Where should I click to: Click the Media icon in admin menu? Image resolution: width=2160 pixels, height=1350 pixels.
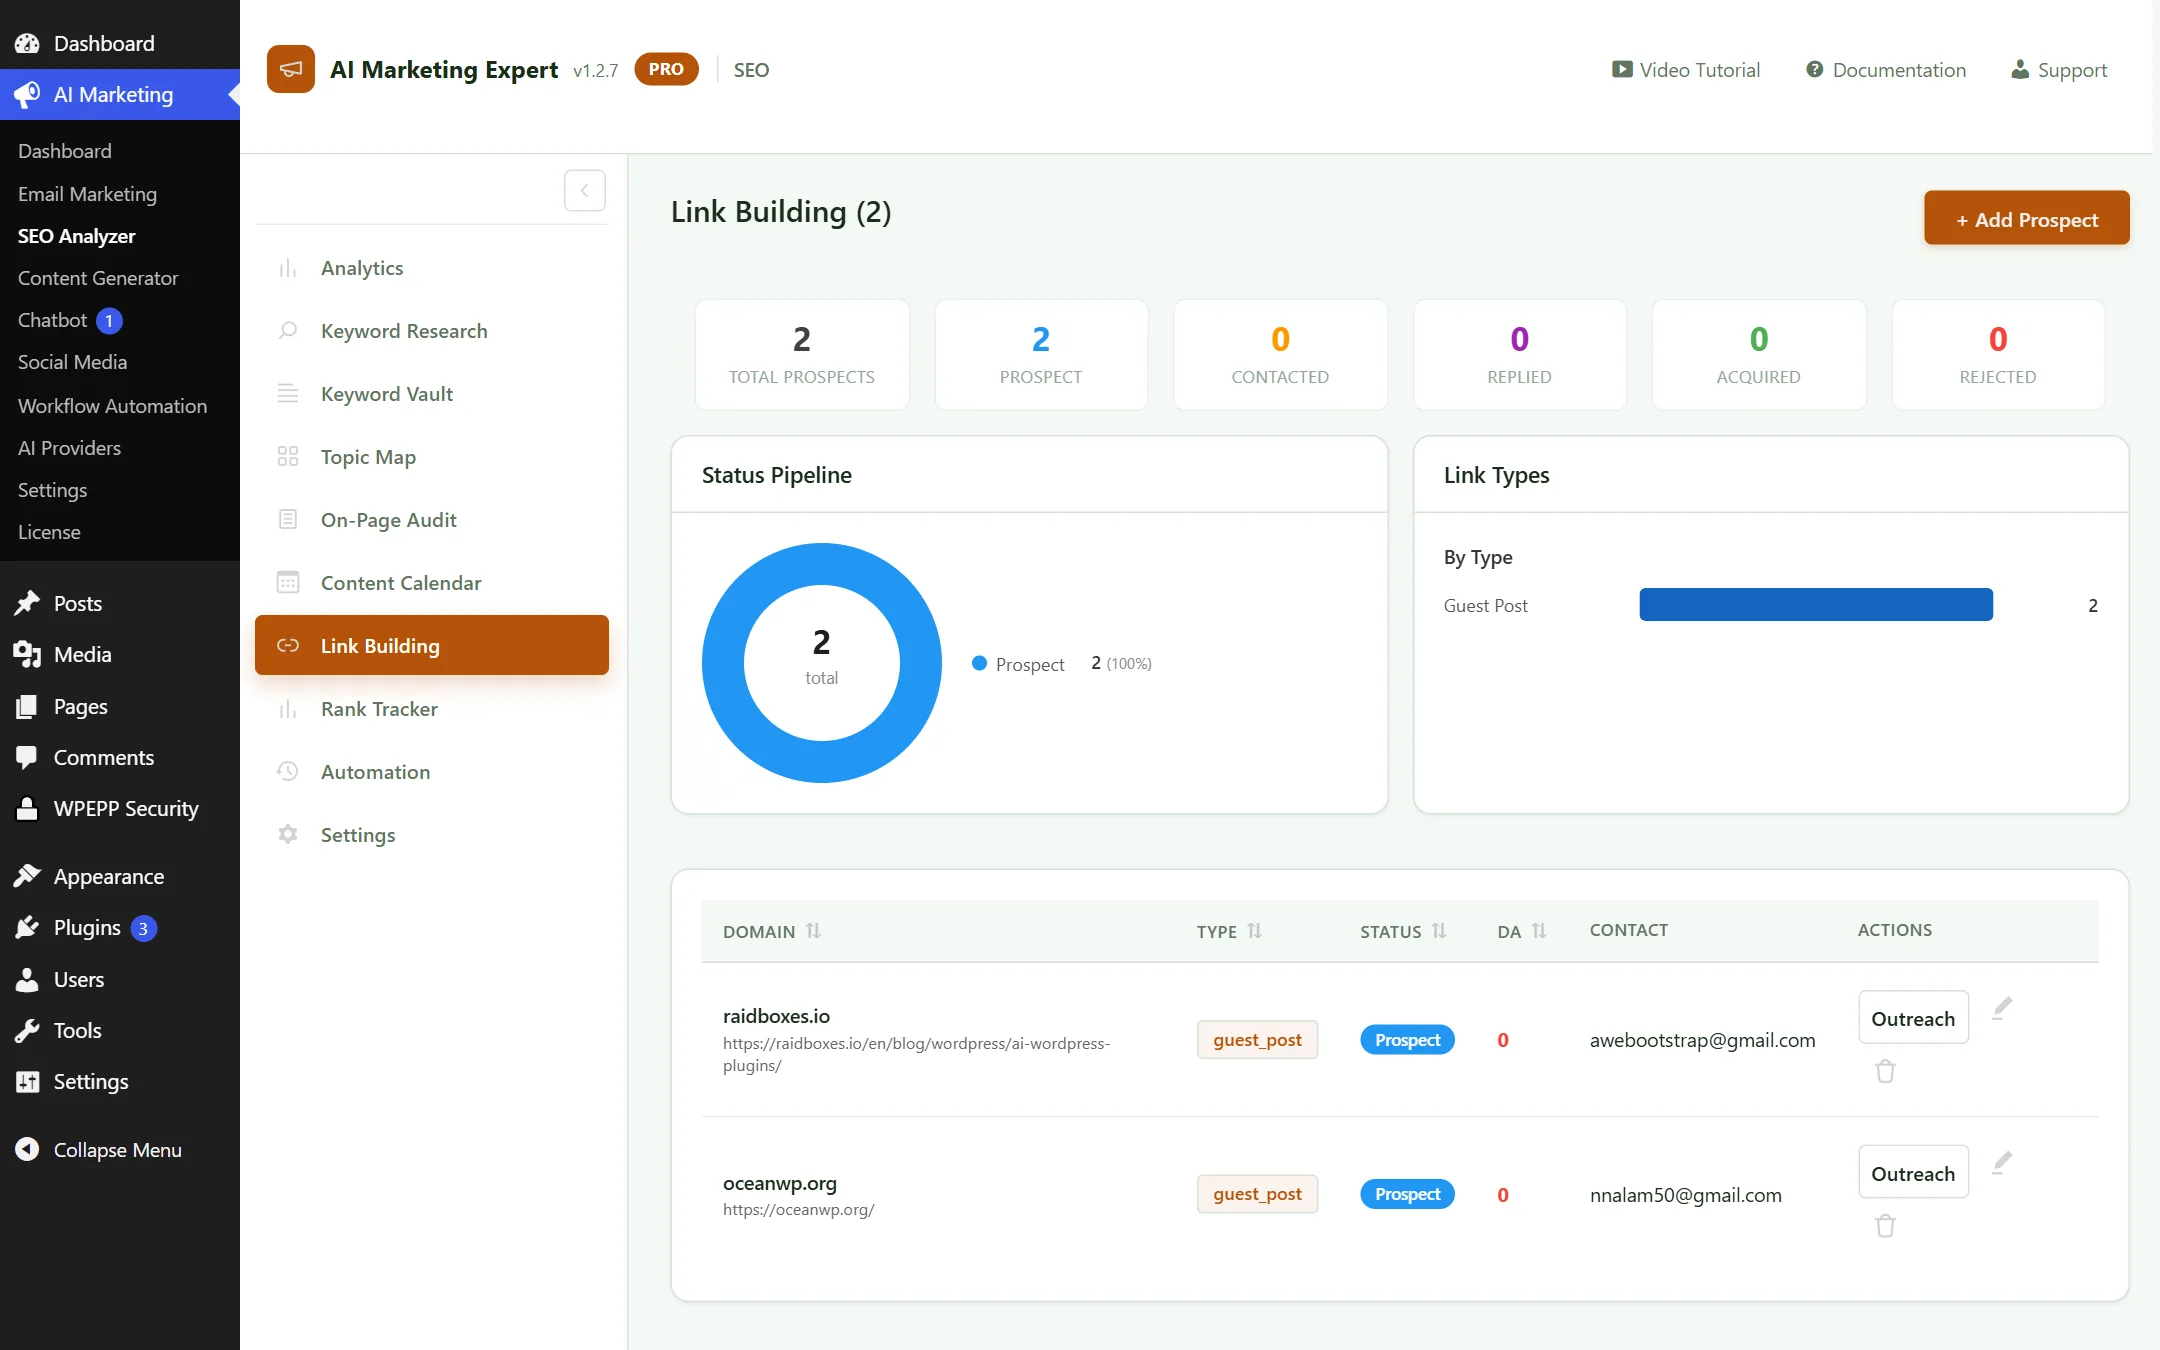point(27,654)
